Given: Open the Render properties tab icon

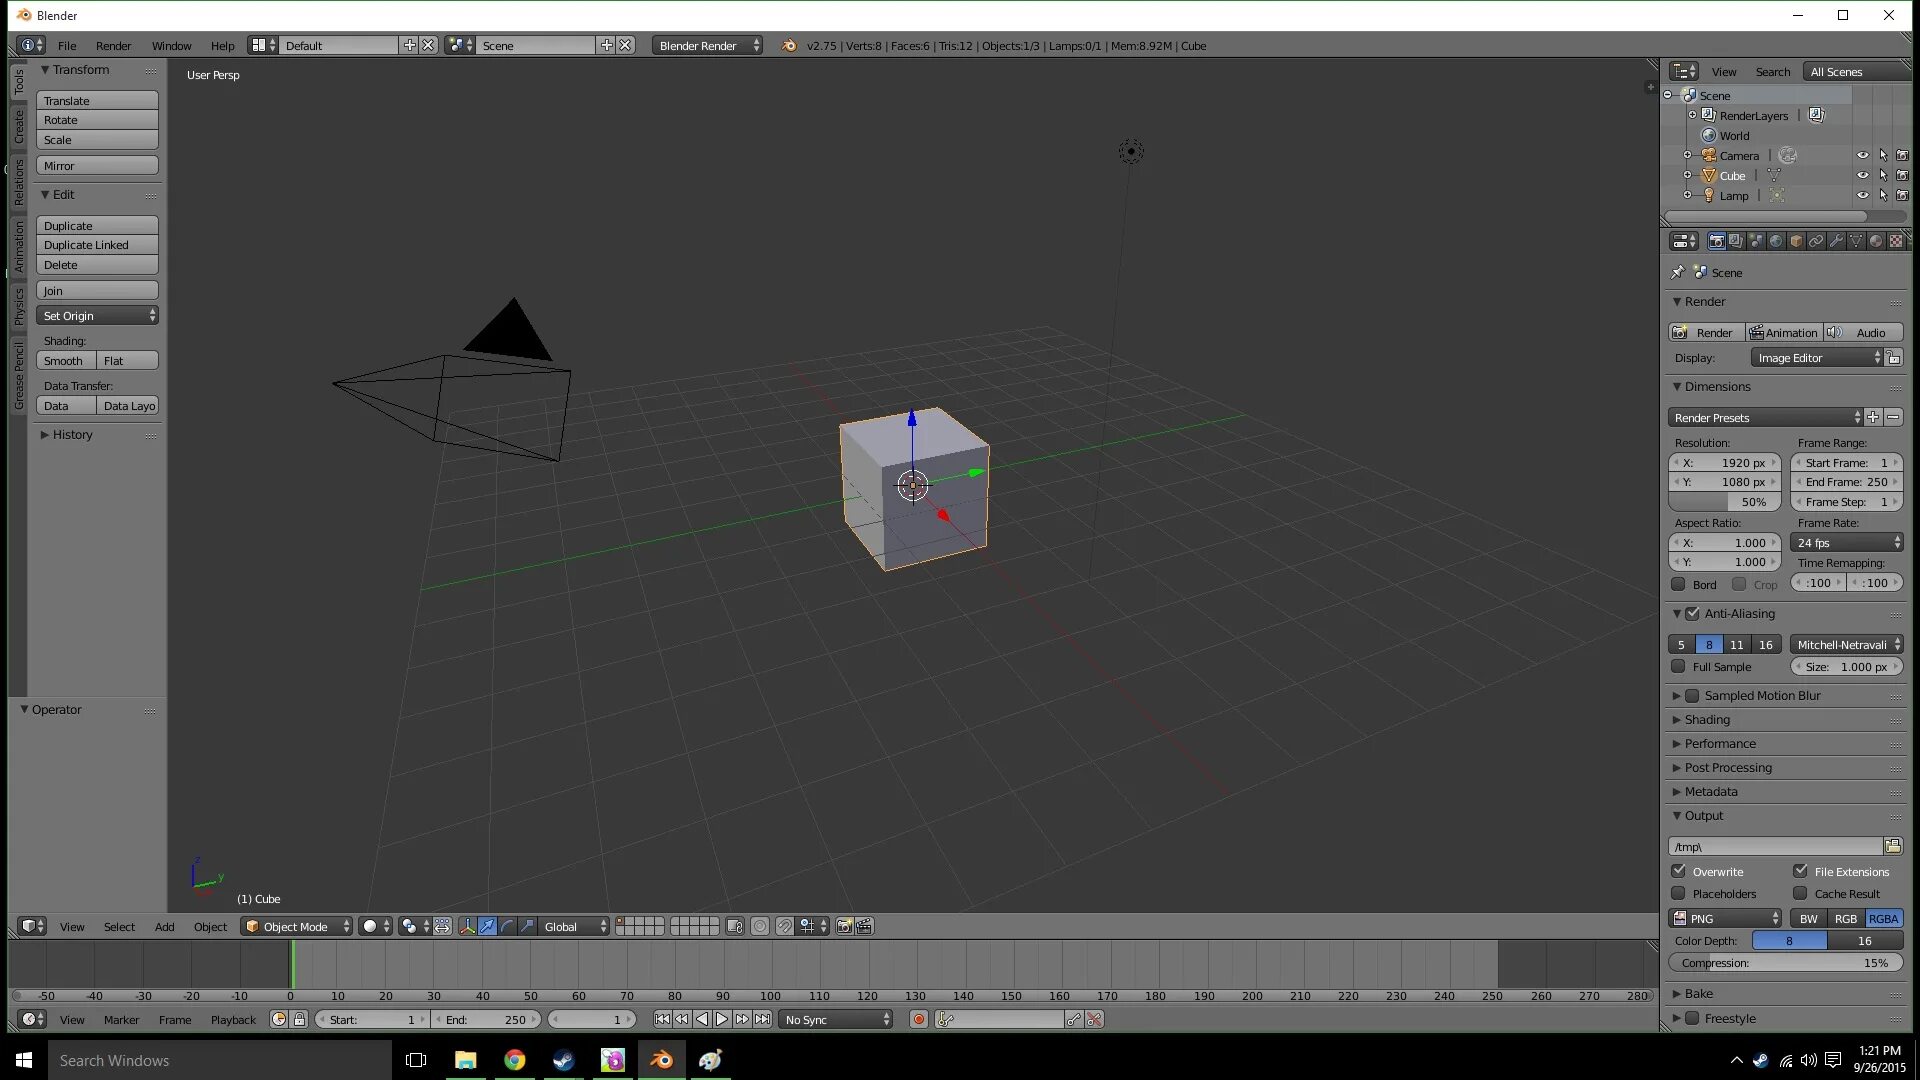Looking at the screenshot, I should (1716, 241).
